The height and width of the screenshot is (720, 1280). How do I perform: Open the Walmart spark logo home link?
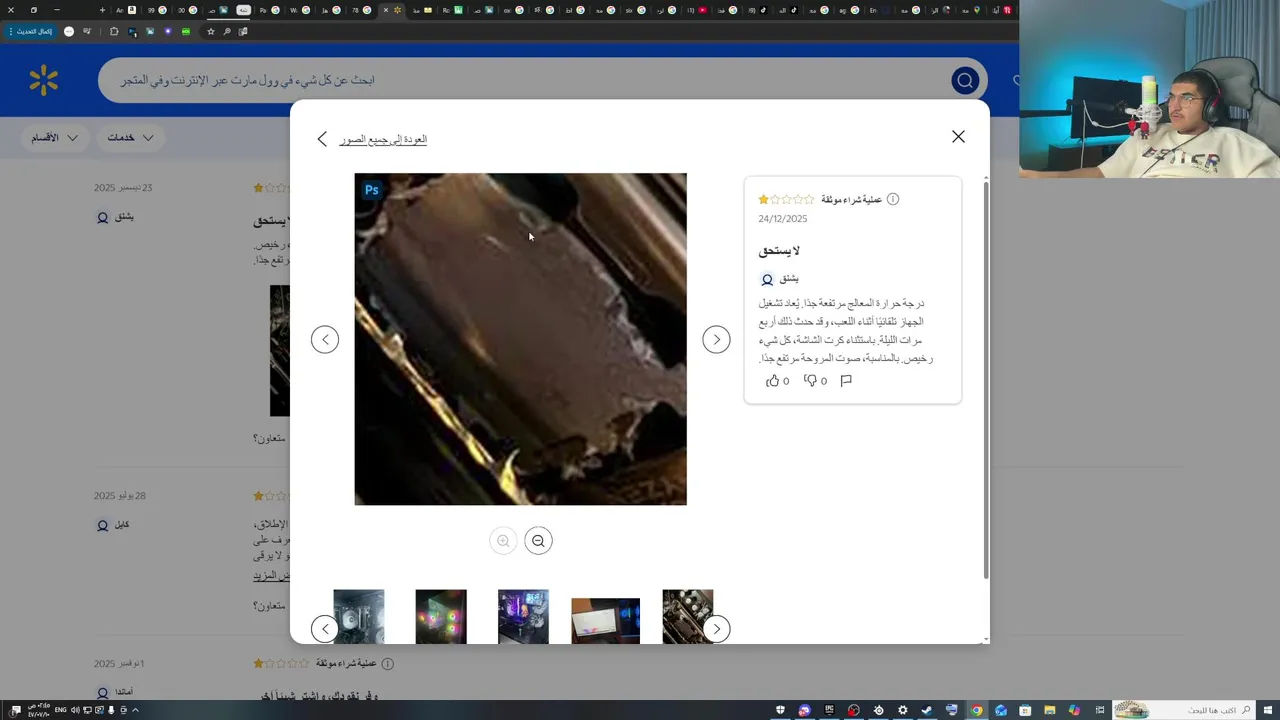[x=44, y=80]
